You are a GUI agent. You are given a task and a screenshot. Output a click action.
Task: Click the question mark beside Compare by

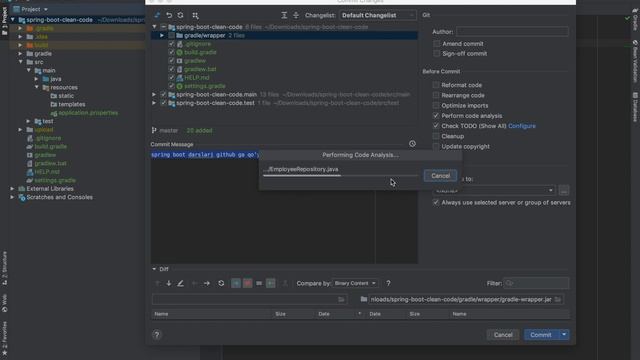click(388, 283)
